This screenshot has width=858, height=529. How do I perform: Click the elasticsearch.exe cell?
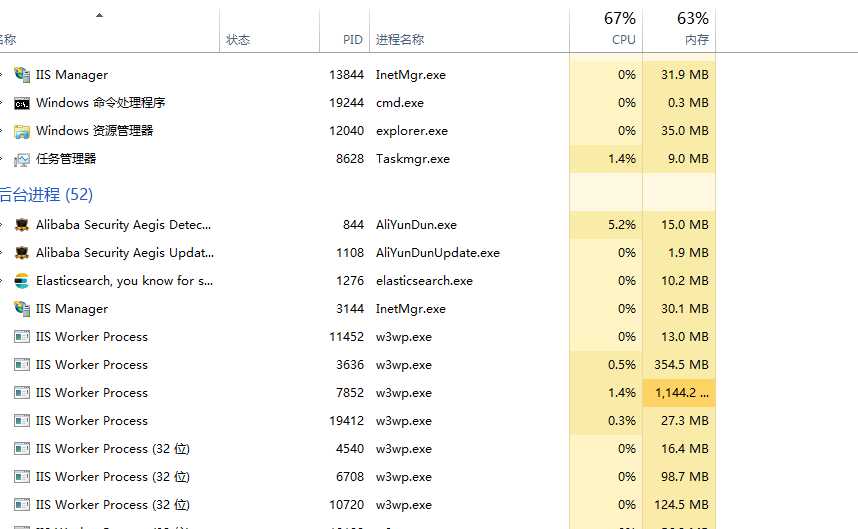424,281
